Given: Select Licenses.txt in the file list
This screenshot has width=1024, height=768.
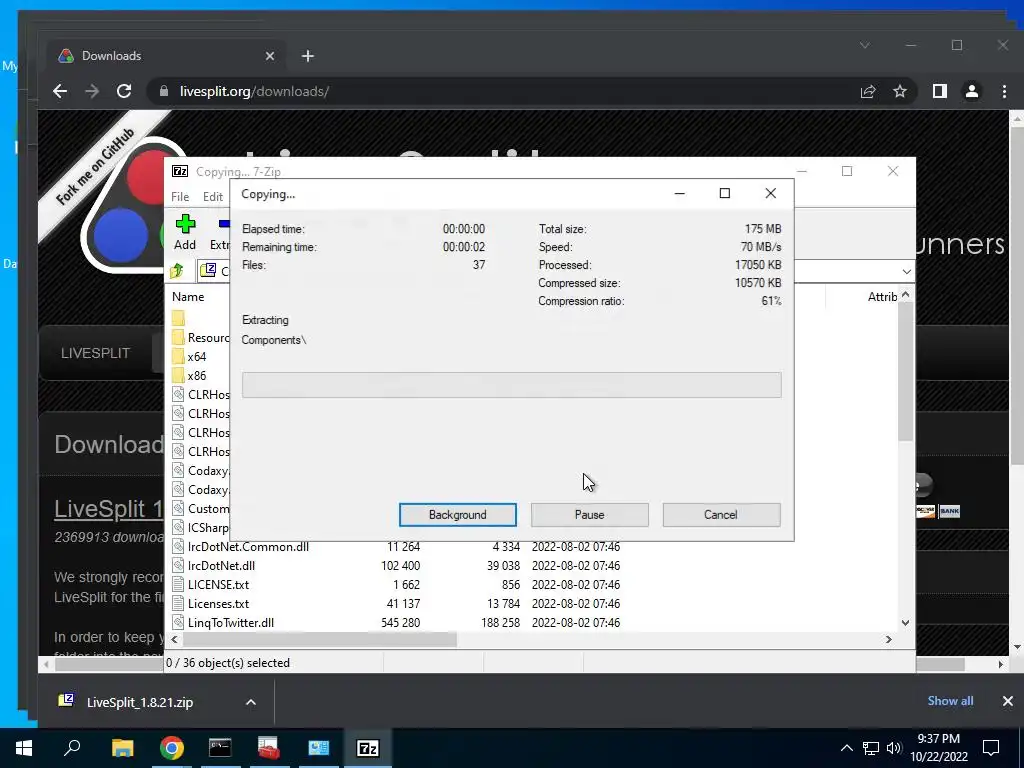Looking at the screenshot, I should click(x=218, y=603).
